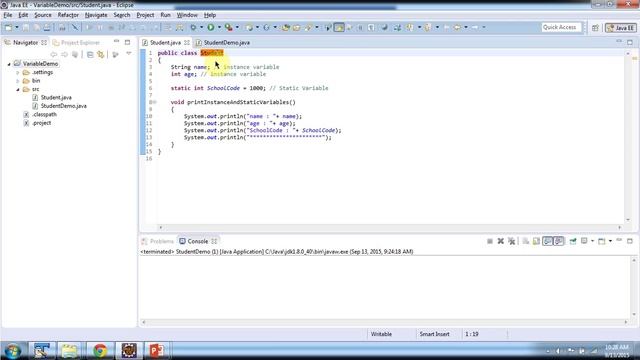
Task: Collapse the src folder
Action: click(x=18, y=89)
